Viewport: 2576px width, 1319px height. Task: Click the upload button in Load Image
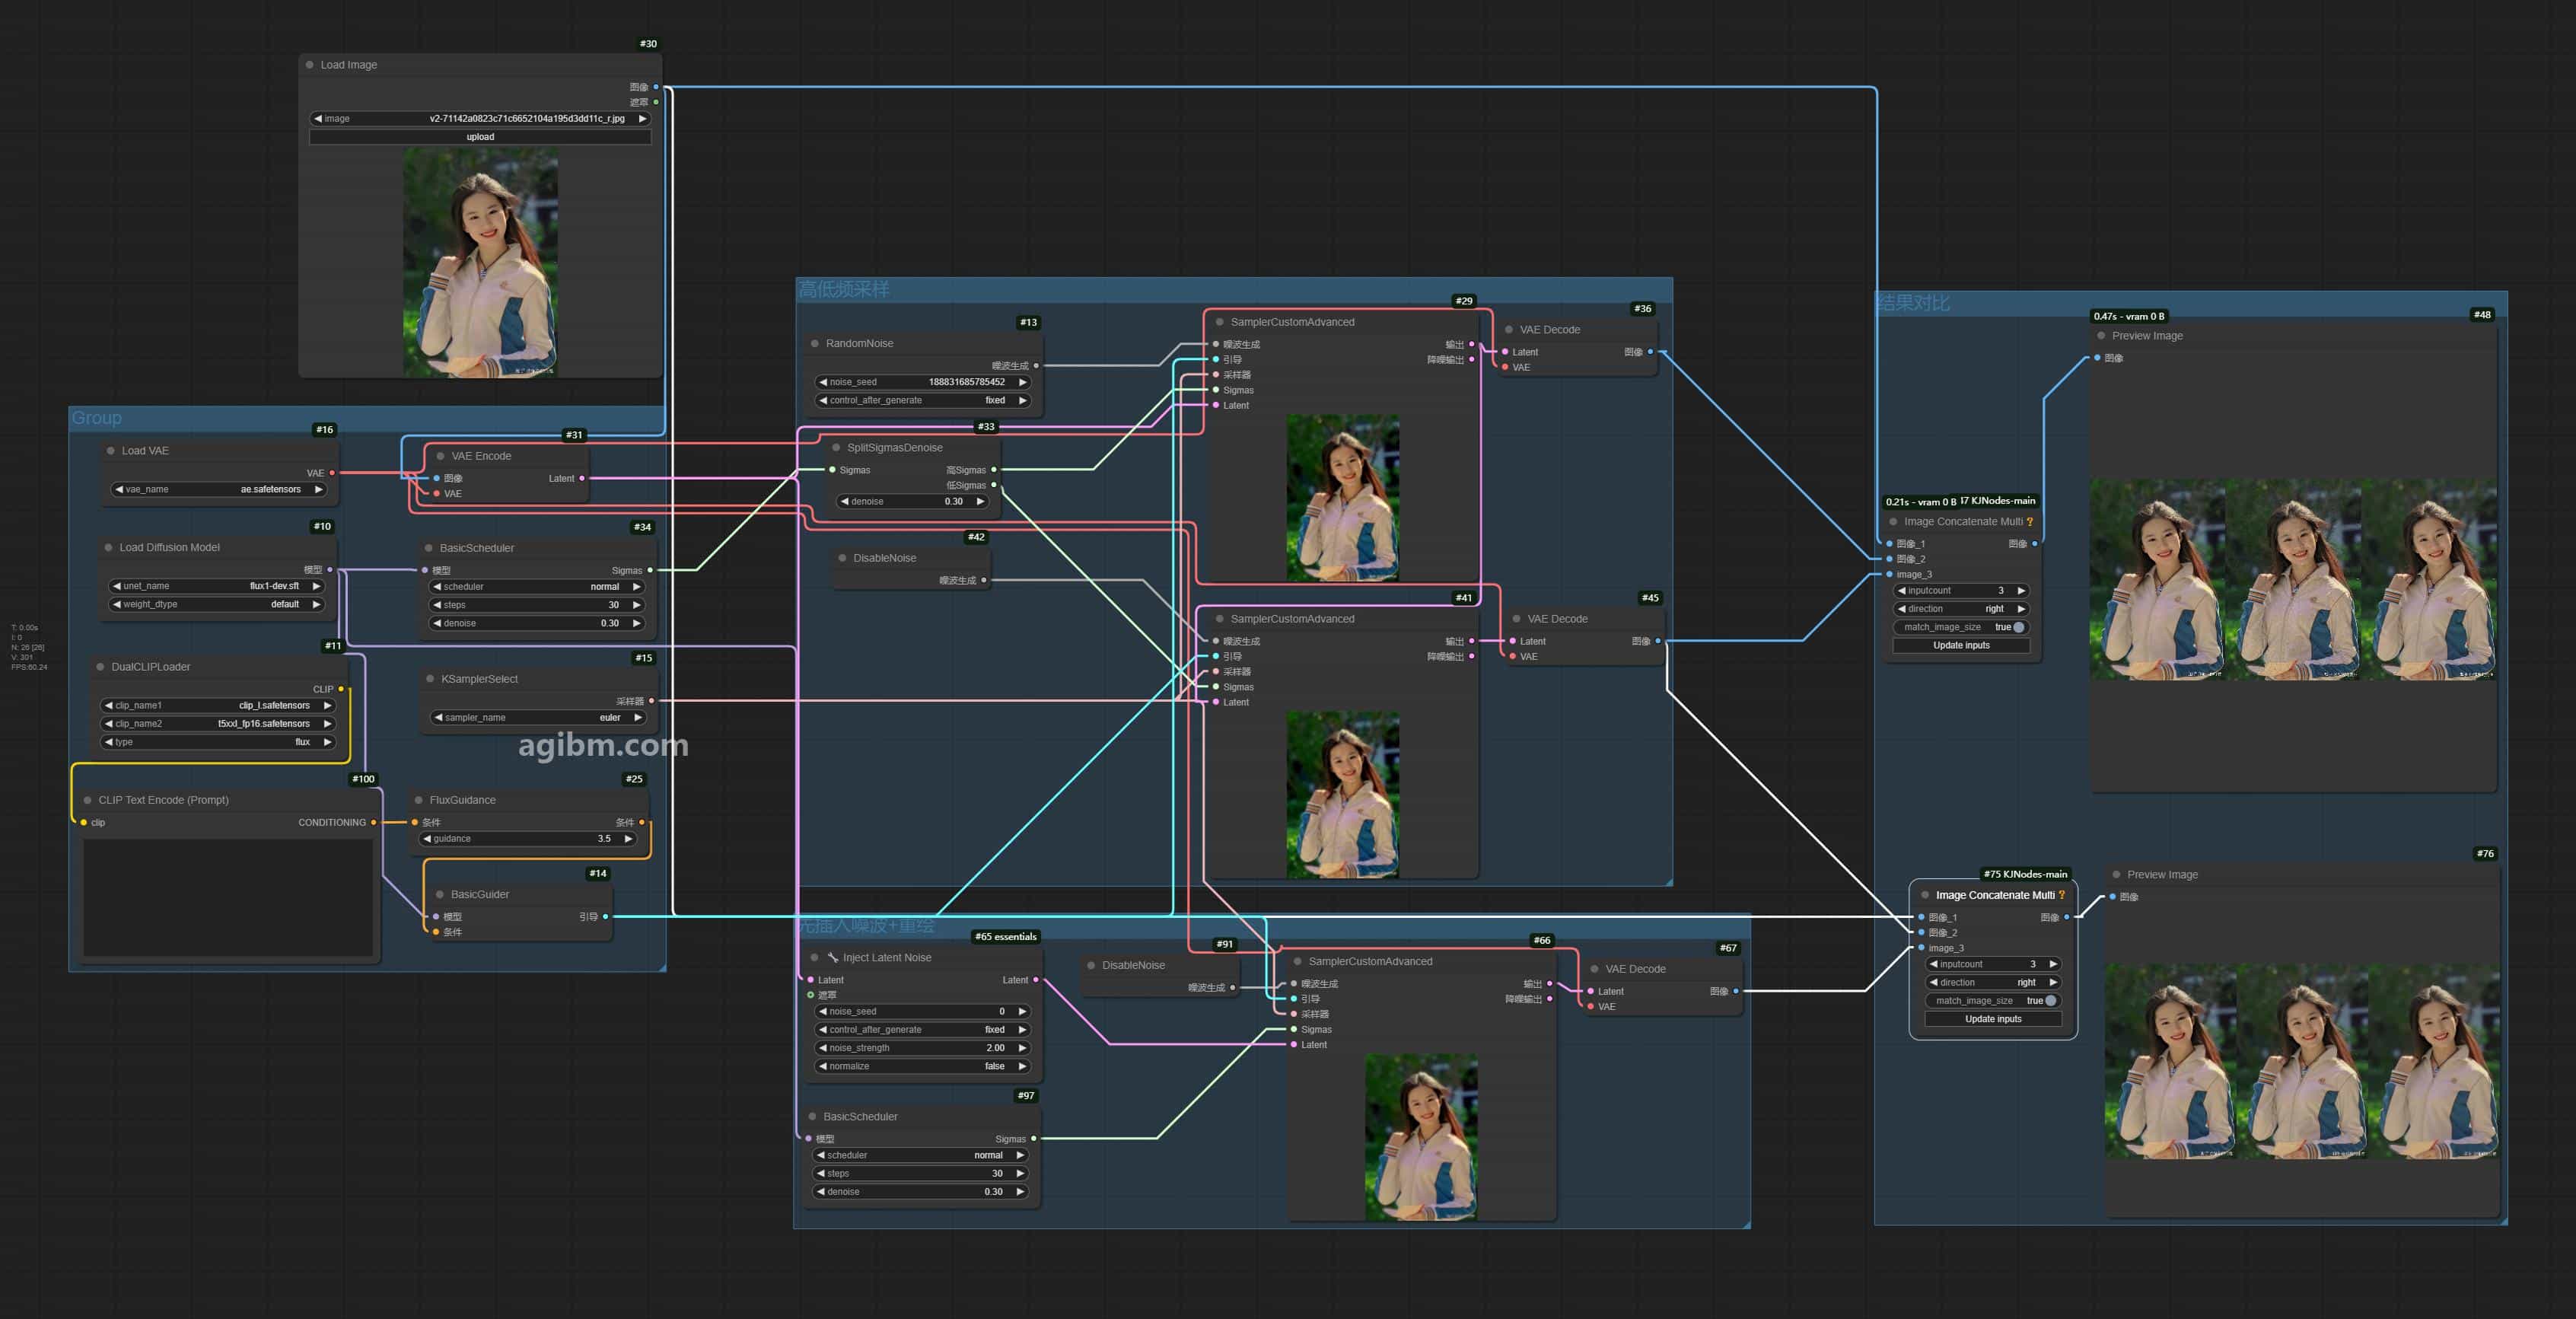pyautogui.click(x=480, y=137)
